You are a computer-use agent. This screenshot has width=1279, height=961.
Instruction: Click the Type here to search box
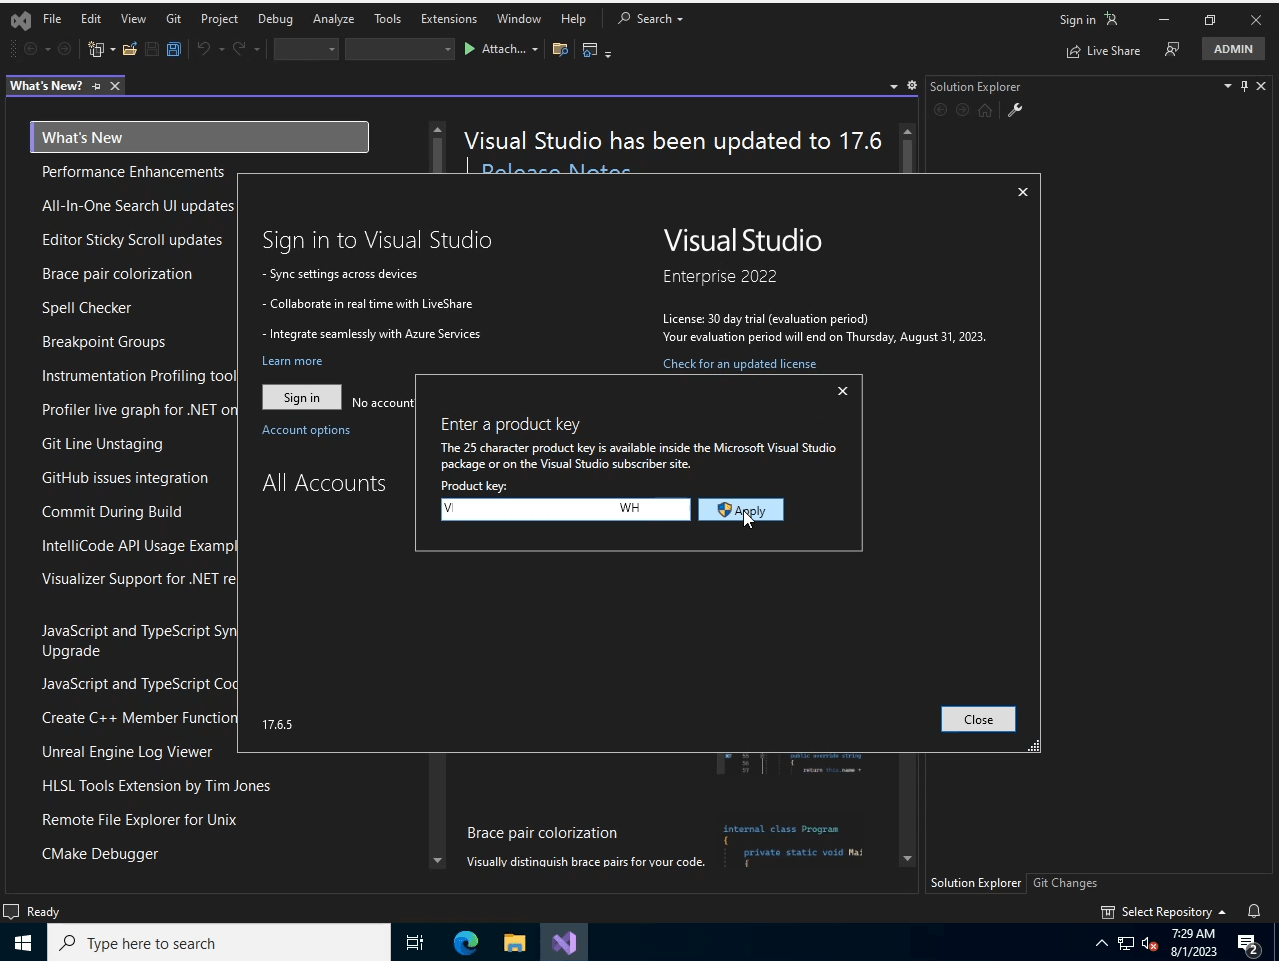coord(219,942)
